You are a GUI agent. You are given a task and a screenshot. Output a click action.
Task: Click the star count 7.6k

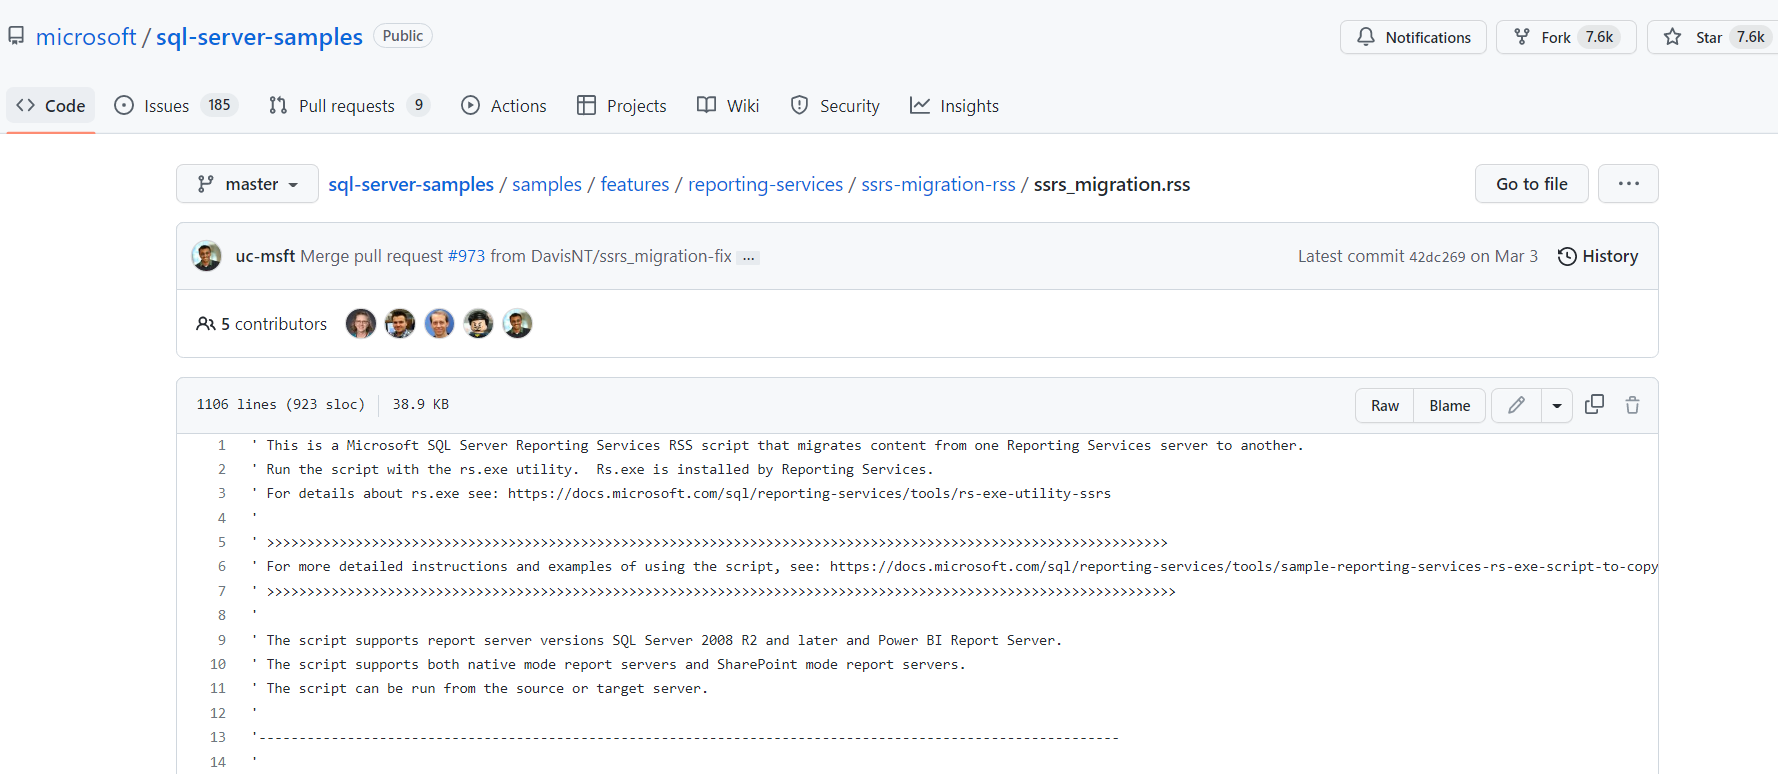click(1751, 37)
